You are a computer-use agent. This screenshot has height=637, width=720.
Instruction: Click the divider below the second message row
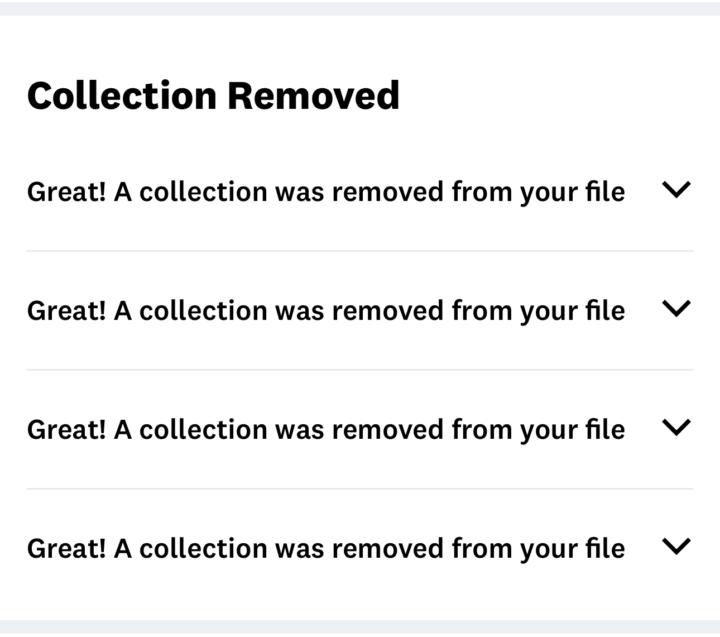[360, 370]
